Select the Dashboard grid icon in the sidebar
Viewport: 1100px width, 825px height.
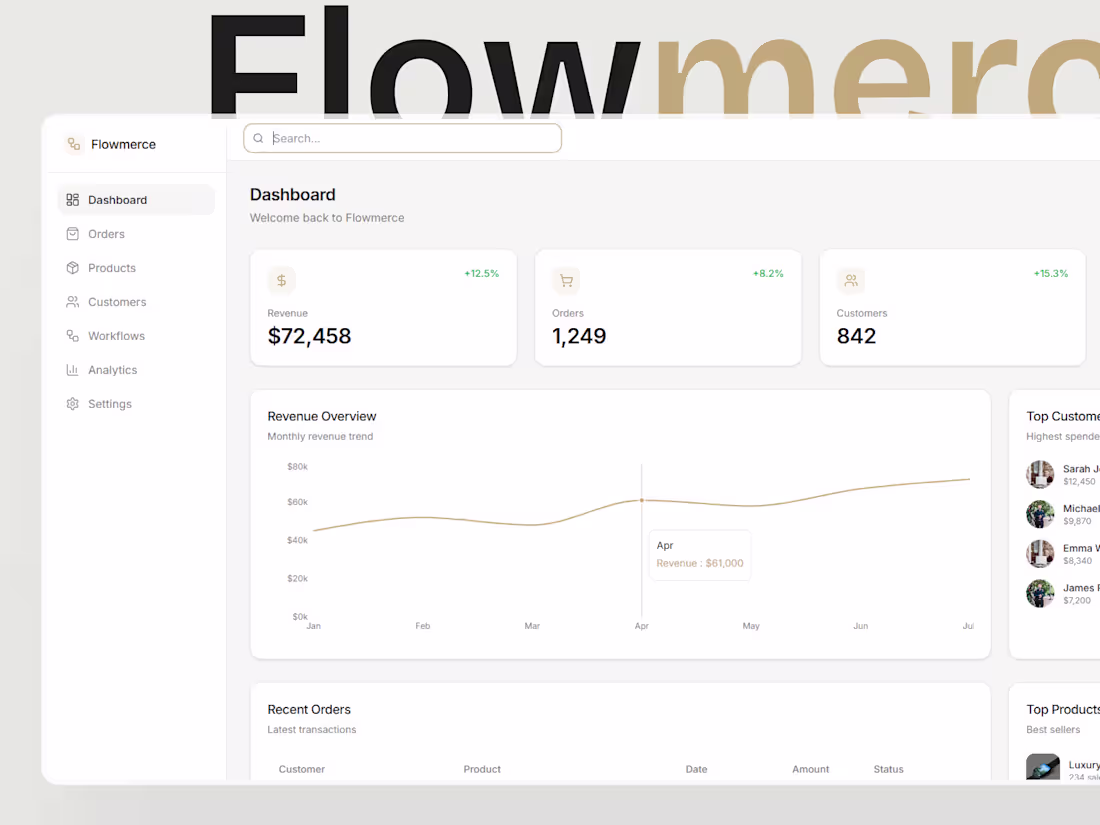pos(72,199)
